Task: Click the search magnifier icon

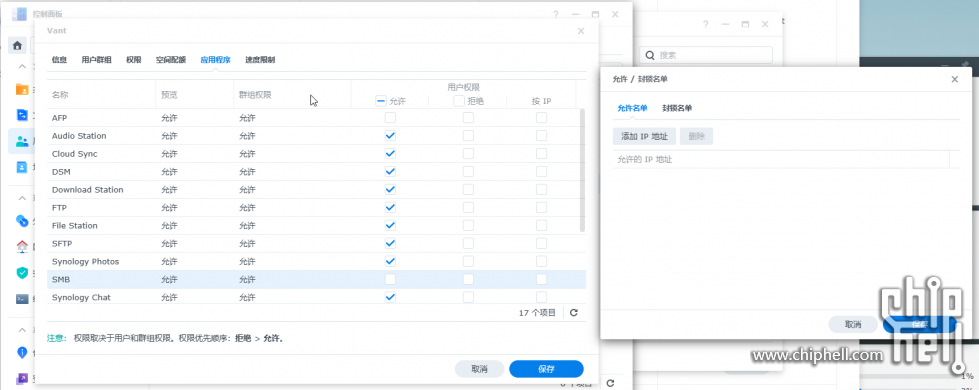Action: [650, 55]
